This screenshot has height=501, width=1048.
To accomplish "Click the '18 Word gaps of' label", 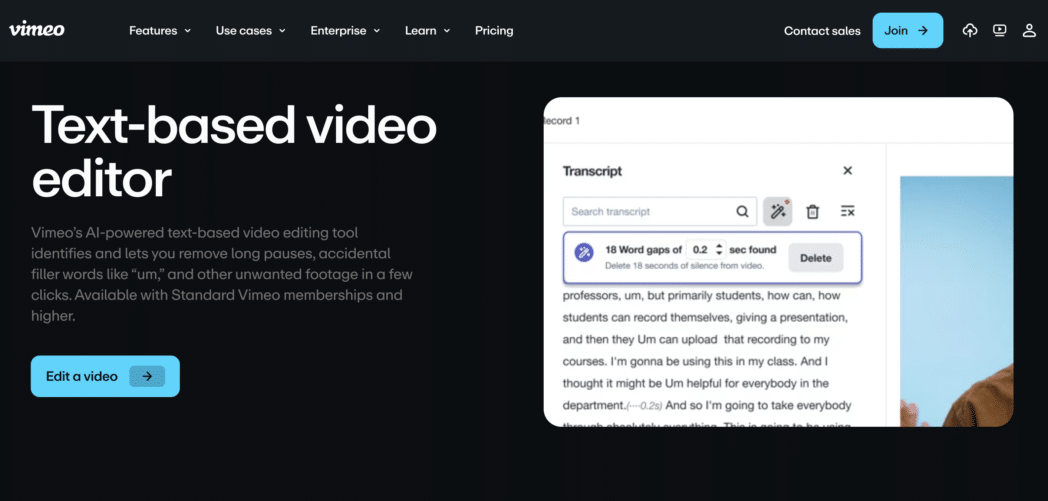I will (643, 250).
